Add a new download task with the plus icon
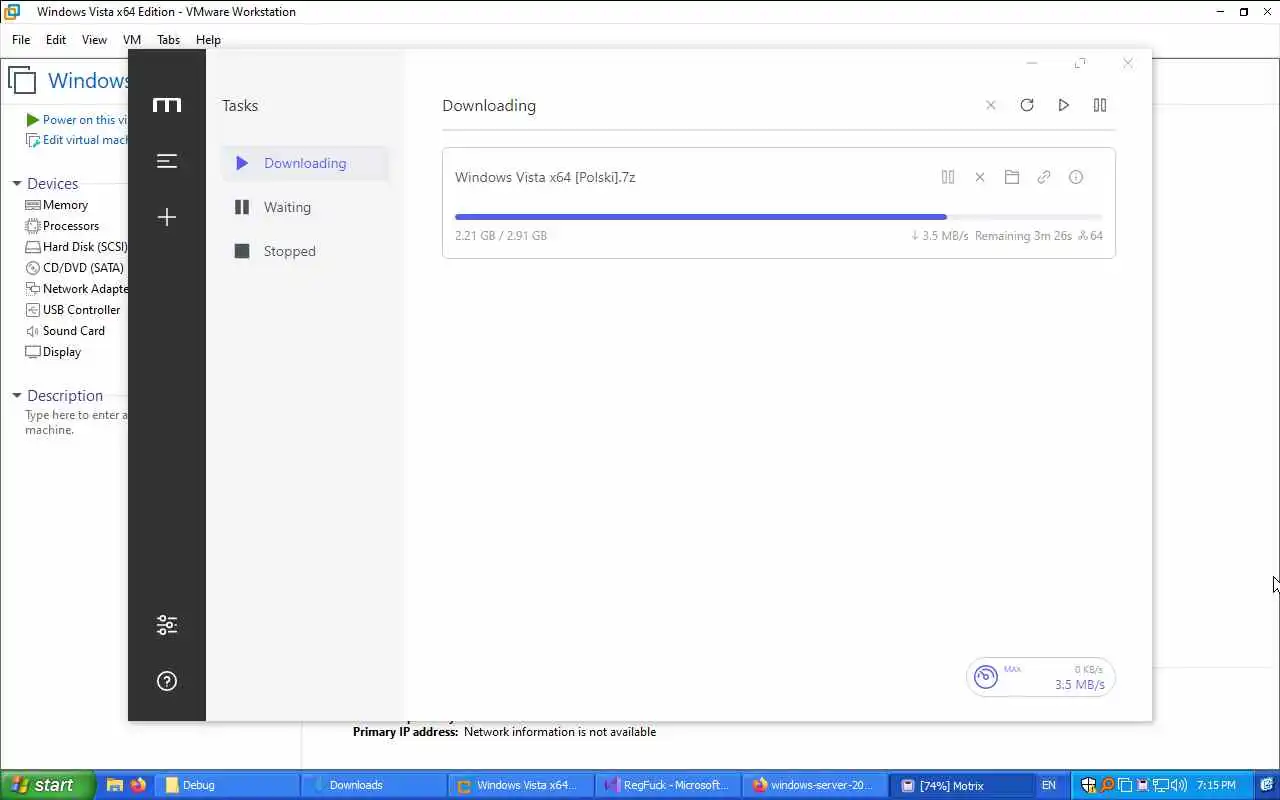Image resolution: width=1280 pixels, height=800 pixels. coord(167,217)
